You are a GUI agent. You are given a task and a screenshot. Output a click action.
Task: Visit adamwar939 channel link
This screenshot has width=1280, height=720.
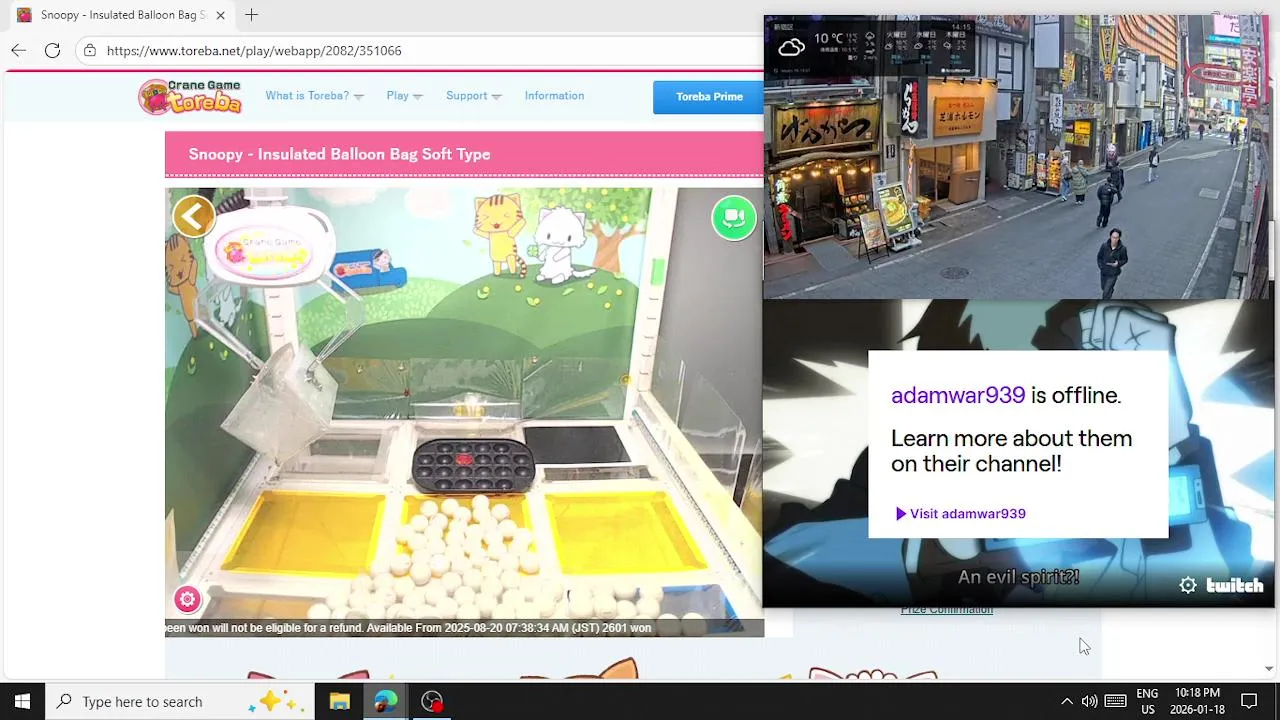pos(960,514)
